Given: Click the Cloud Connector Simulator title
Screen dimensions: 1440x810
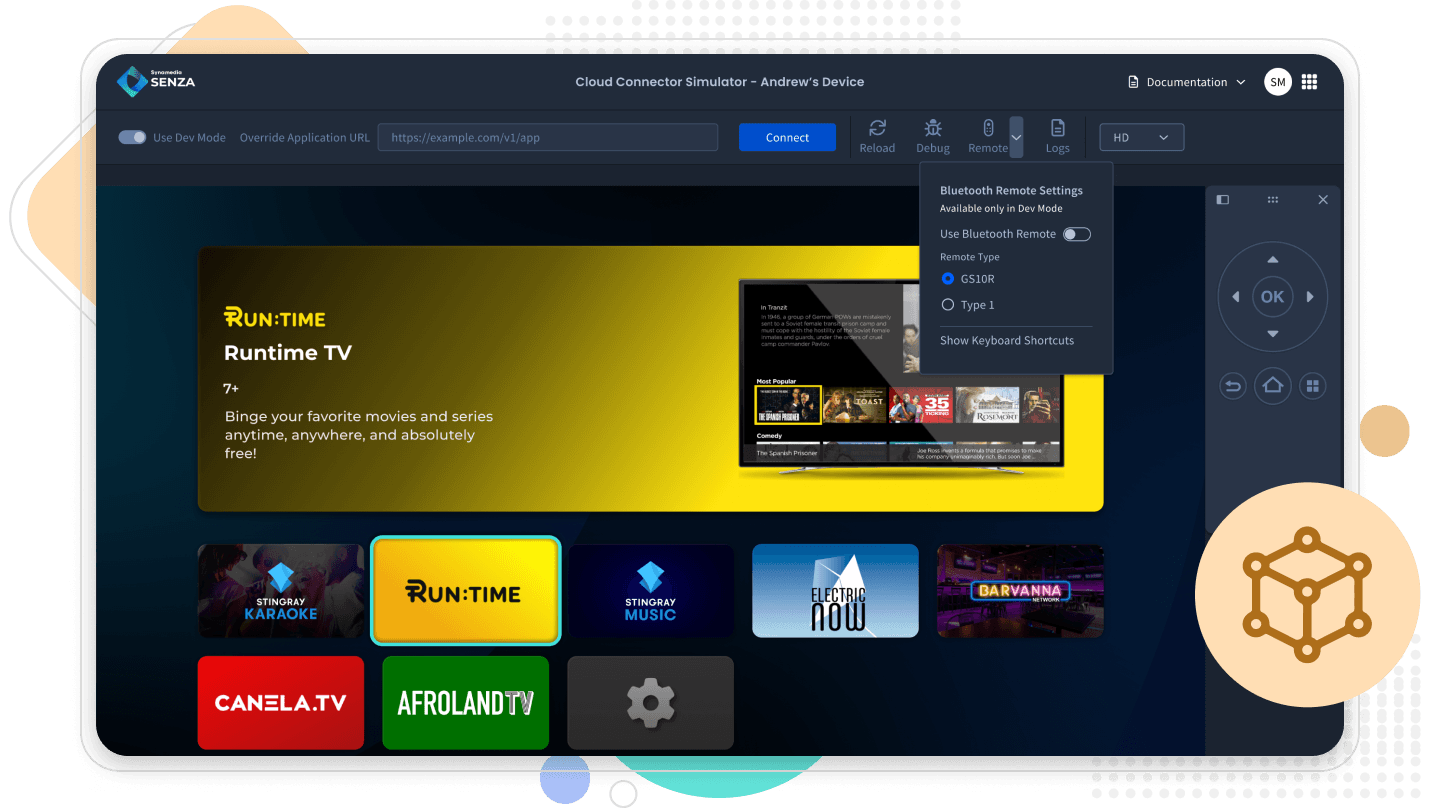Looking at the screenshot, I should 719,82.
